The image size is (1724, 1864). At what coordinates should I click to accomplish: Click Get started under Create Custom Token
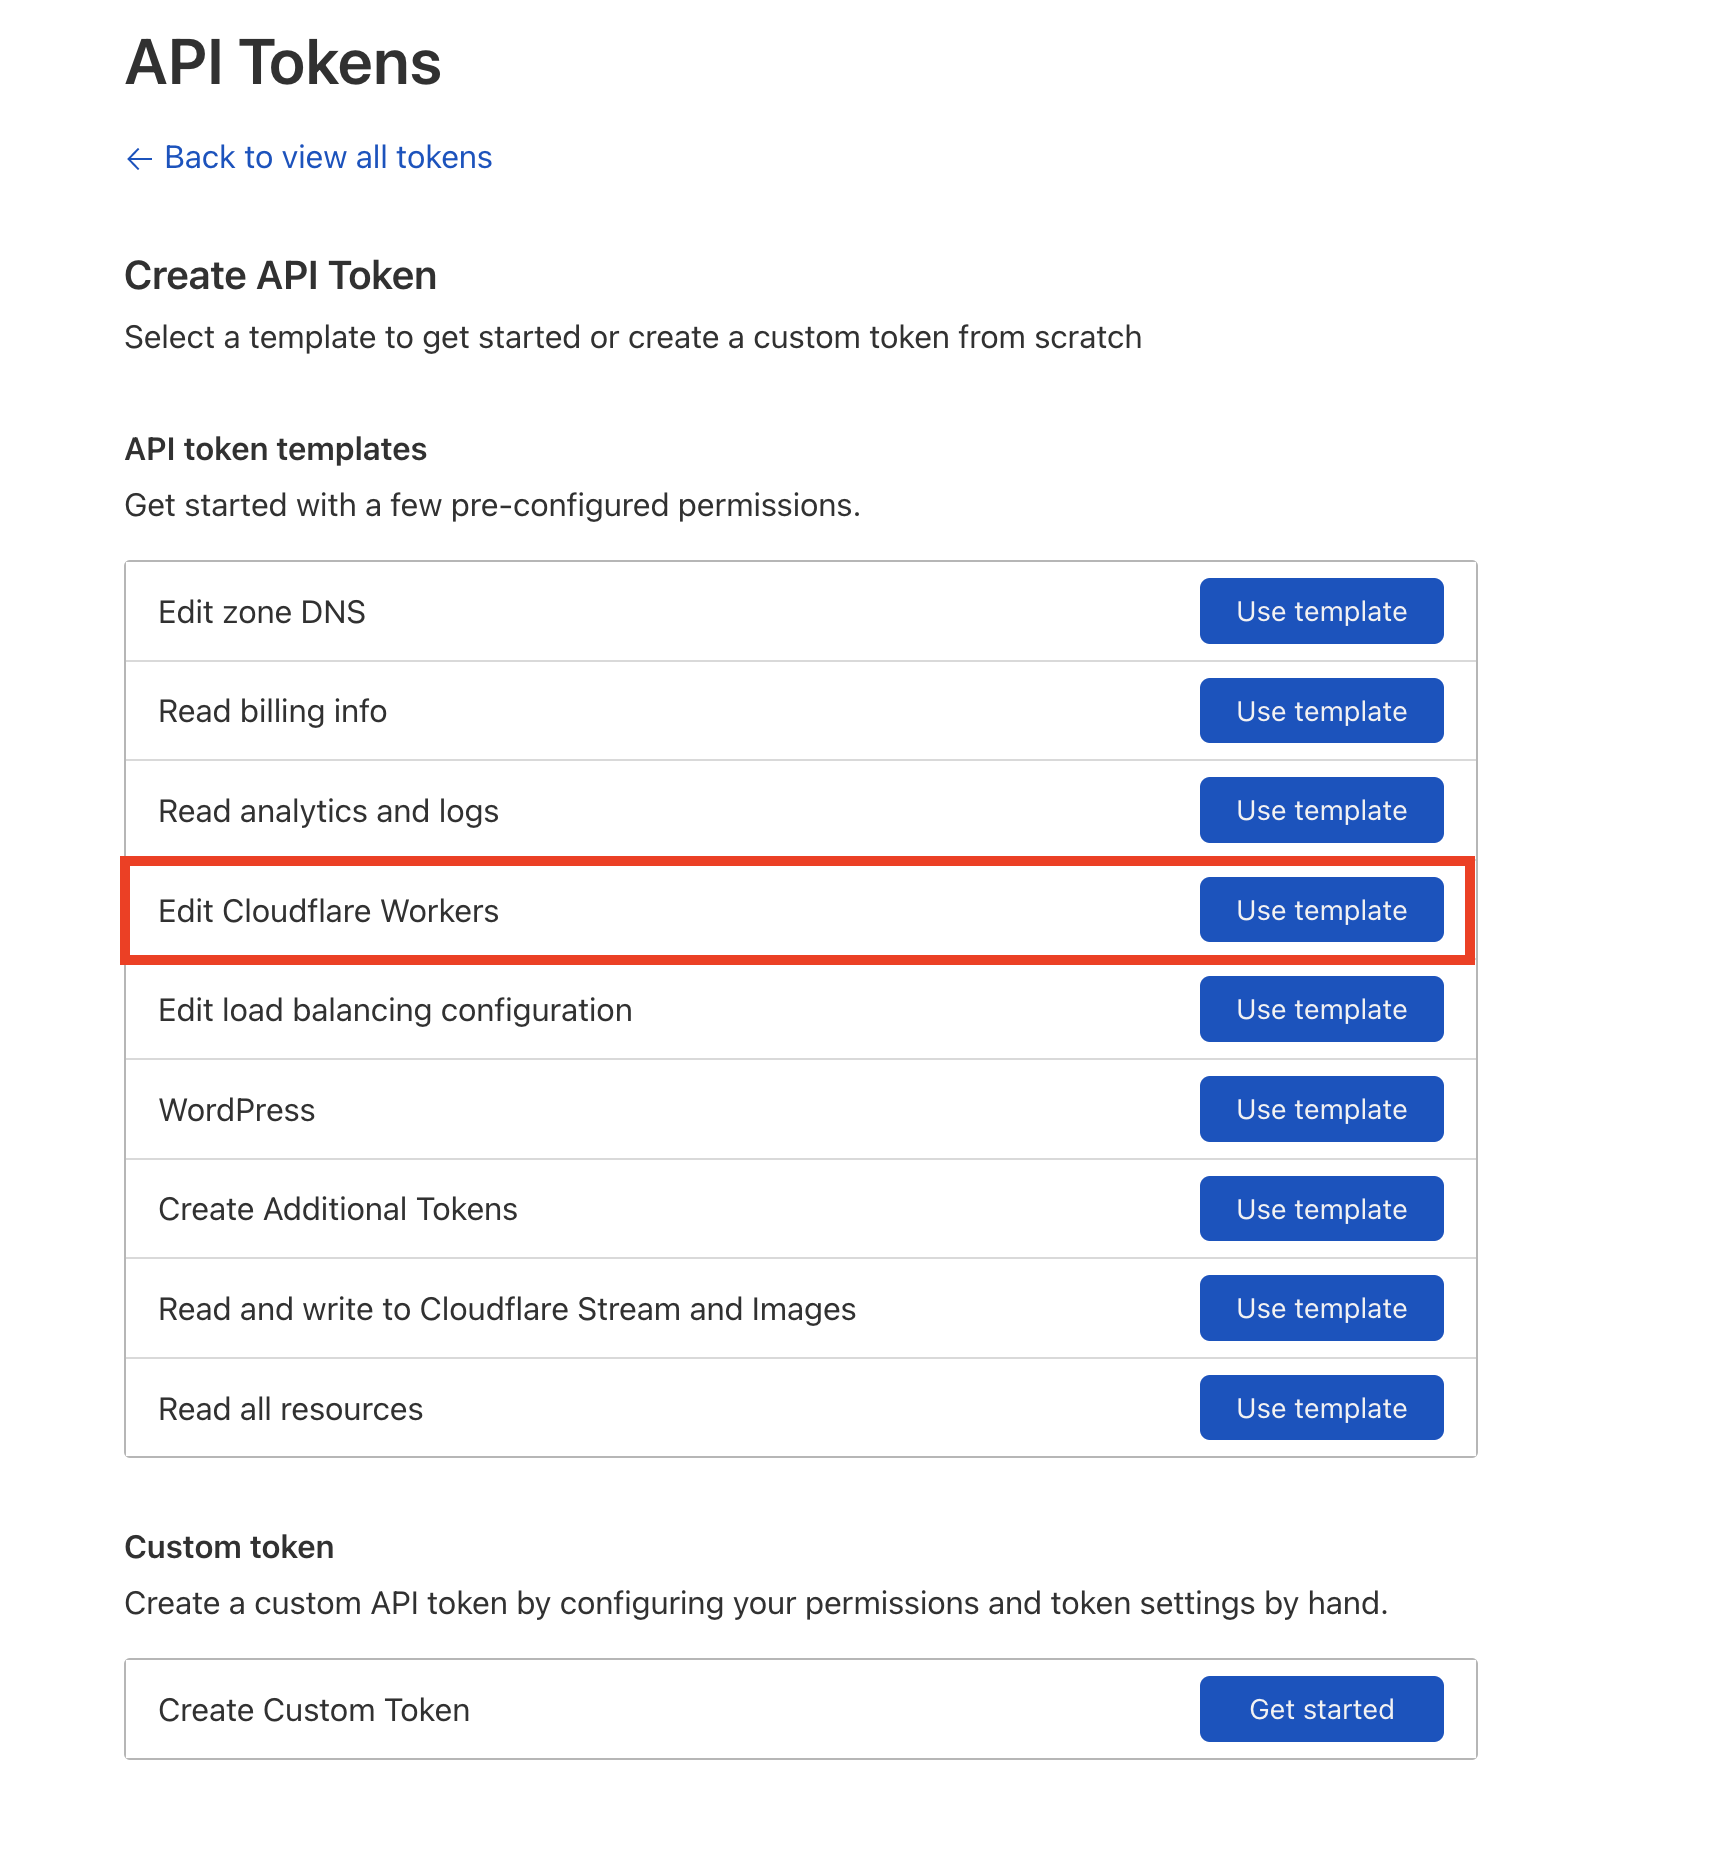pos(1320,1709)
